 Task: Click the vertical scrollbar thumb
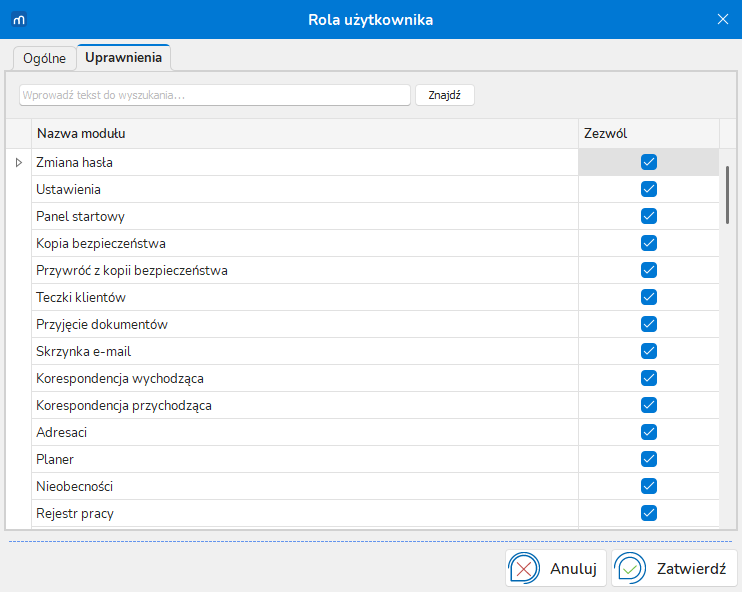727,194
